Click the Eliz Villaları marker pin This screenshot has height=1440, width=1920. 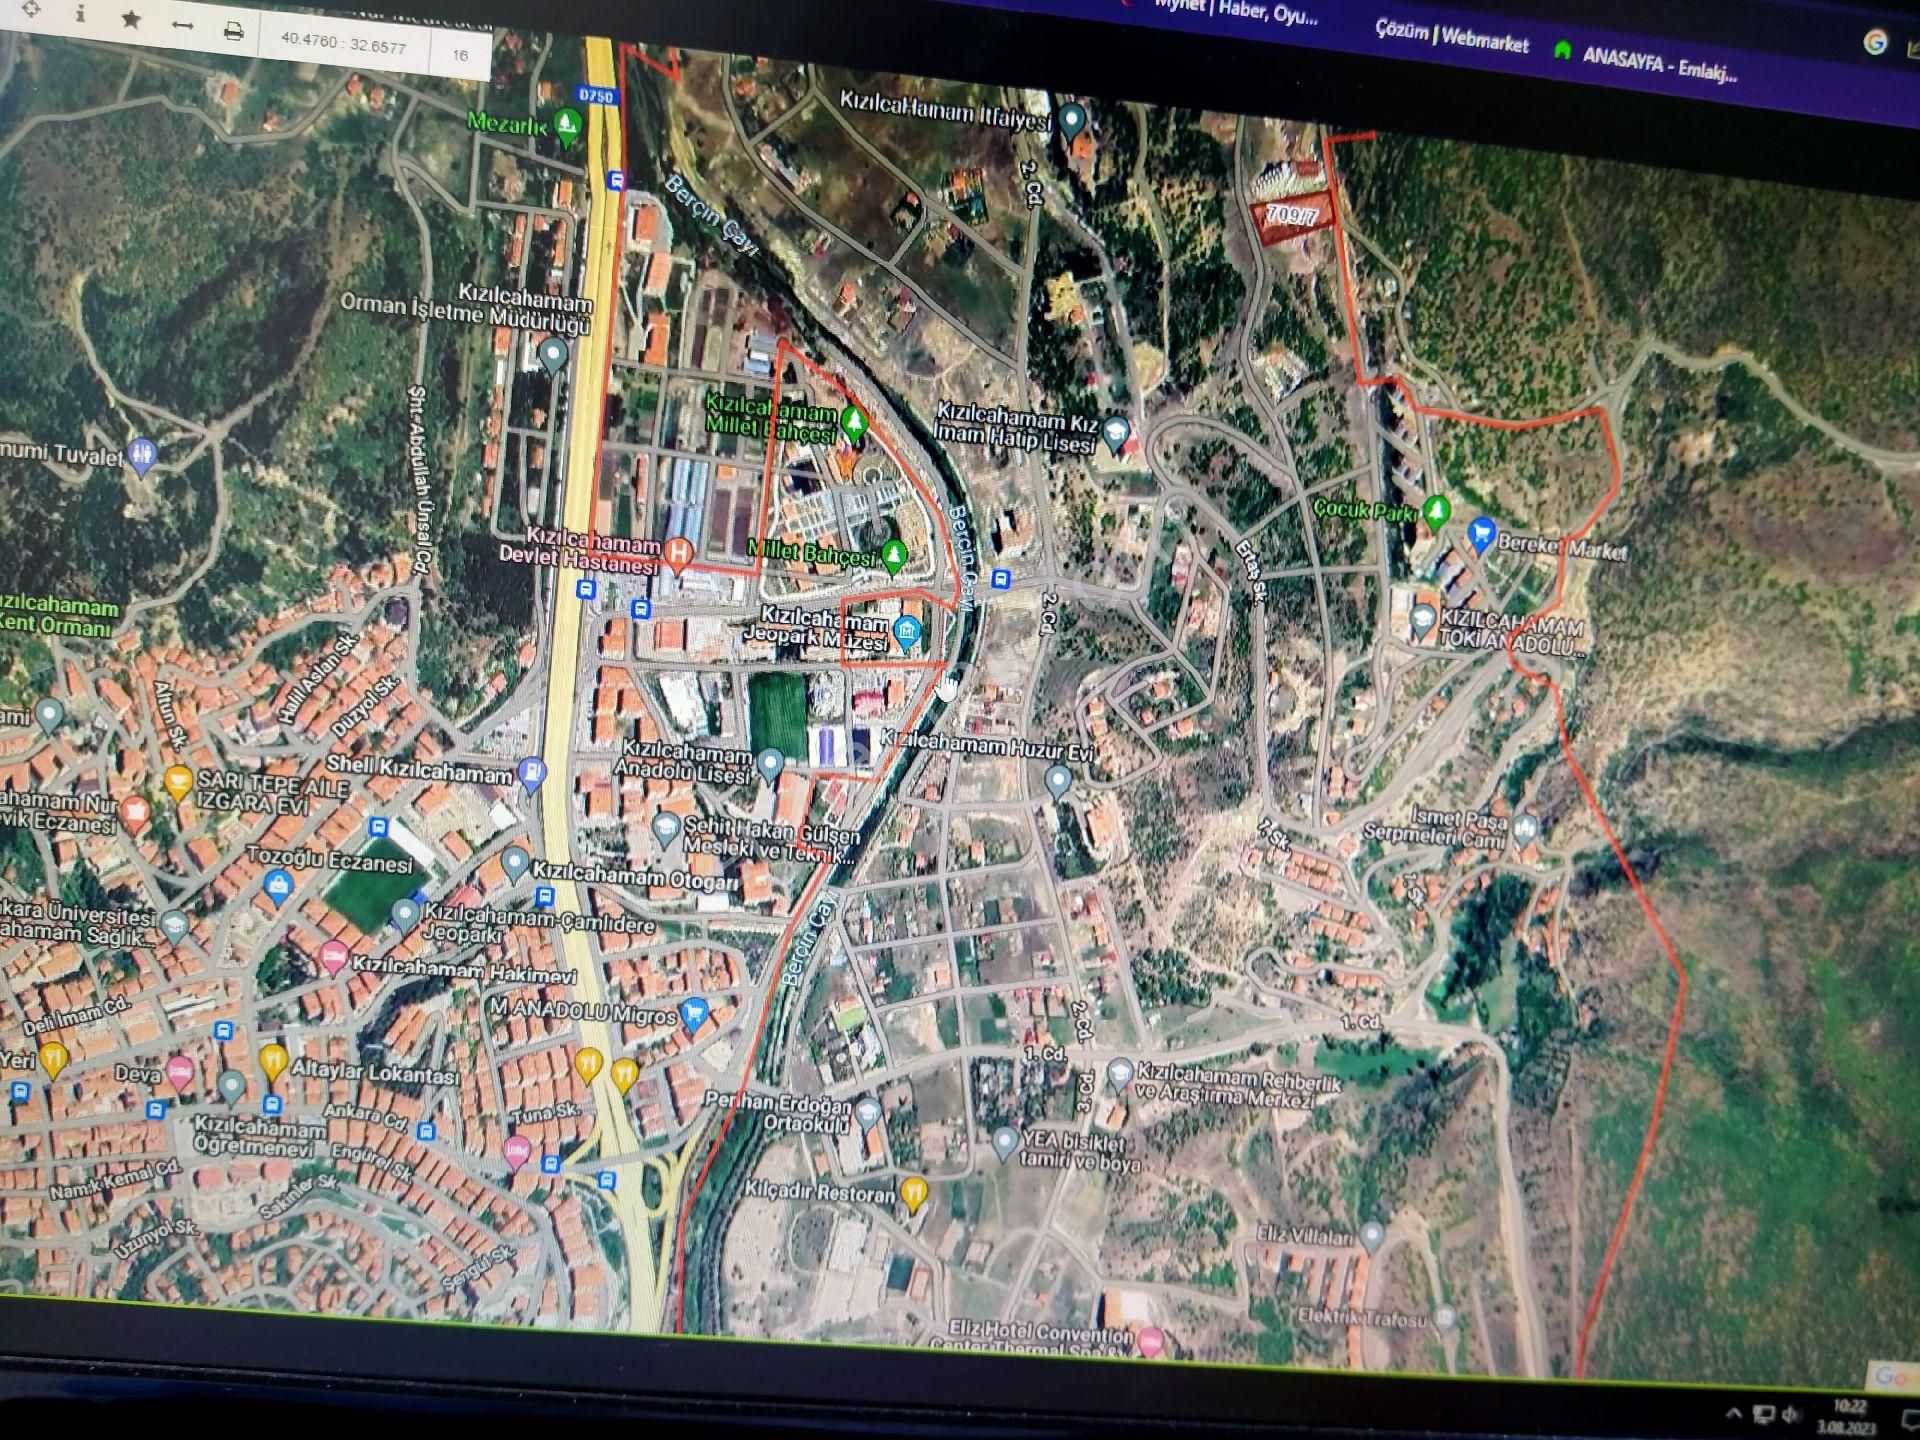click(x=1372, y=1236)
